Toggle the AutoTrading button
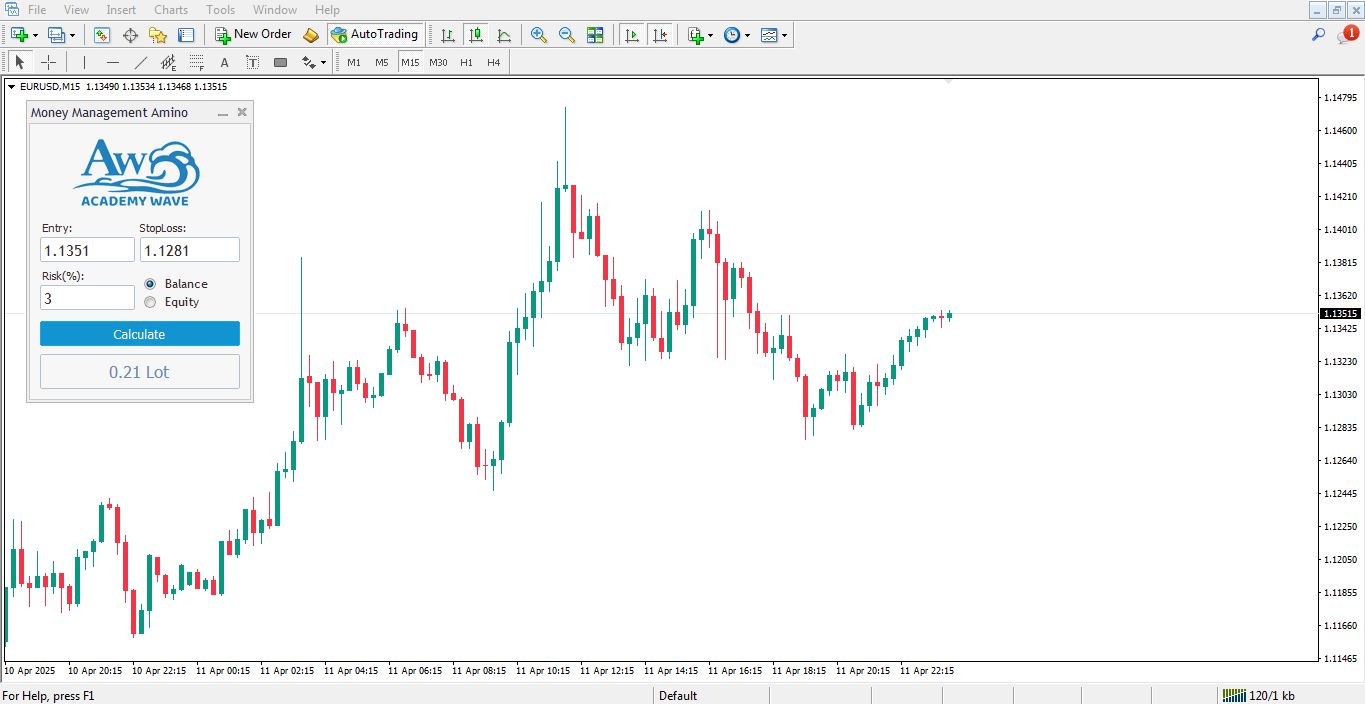Viewport: 1365px width, 704px height. (374, 35)
